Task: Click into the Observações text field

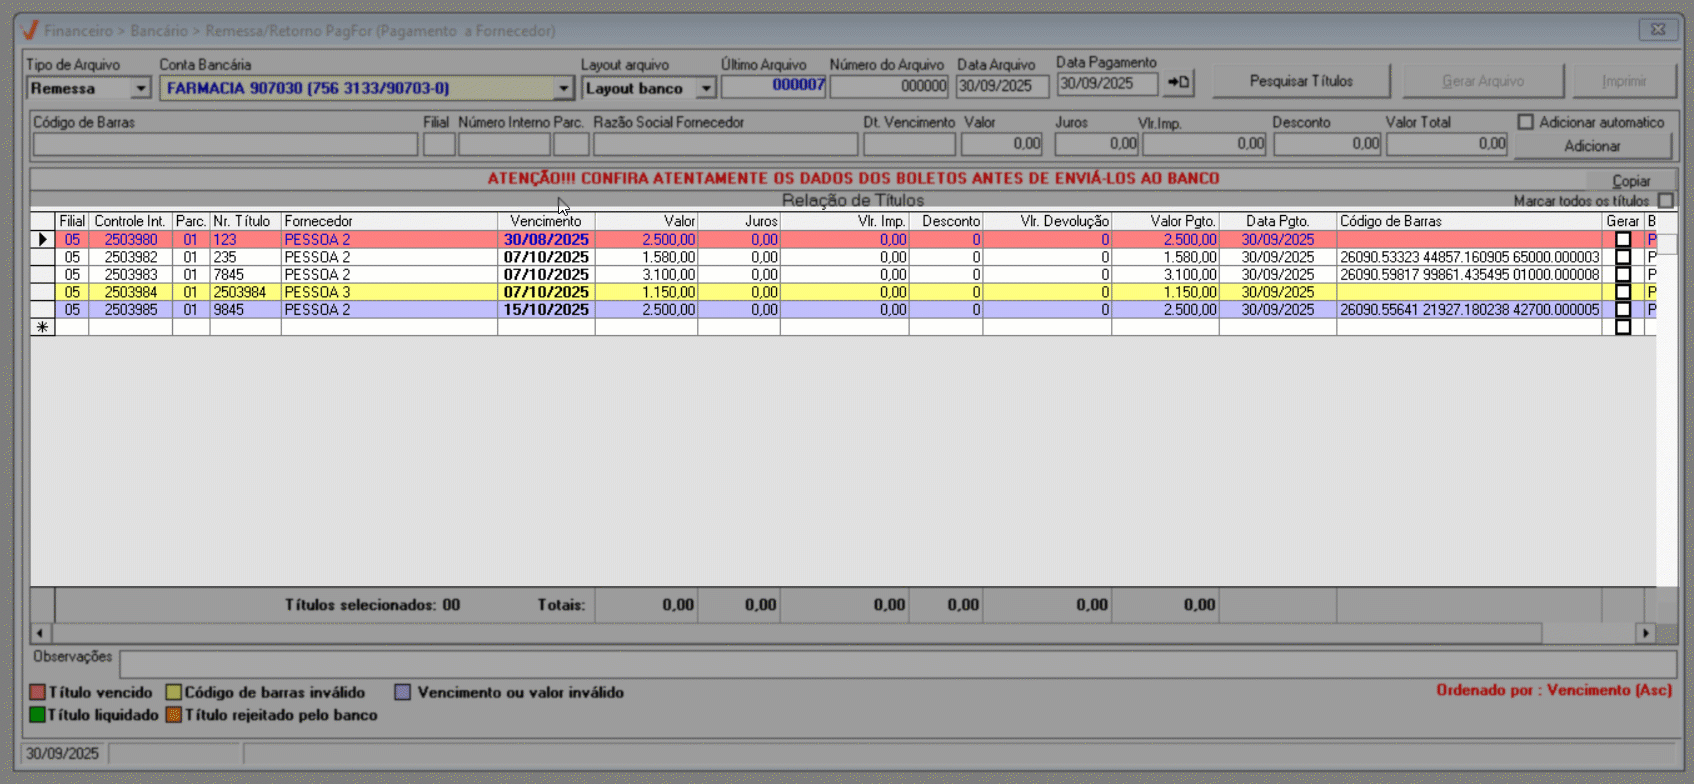Action: click(x=896, y=663)
